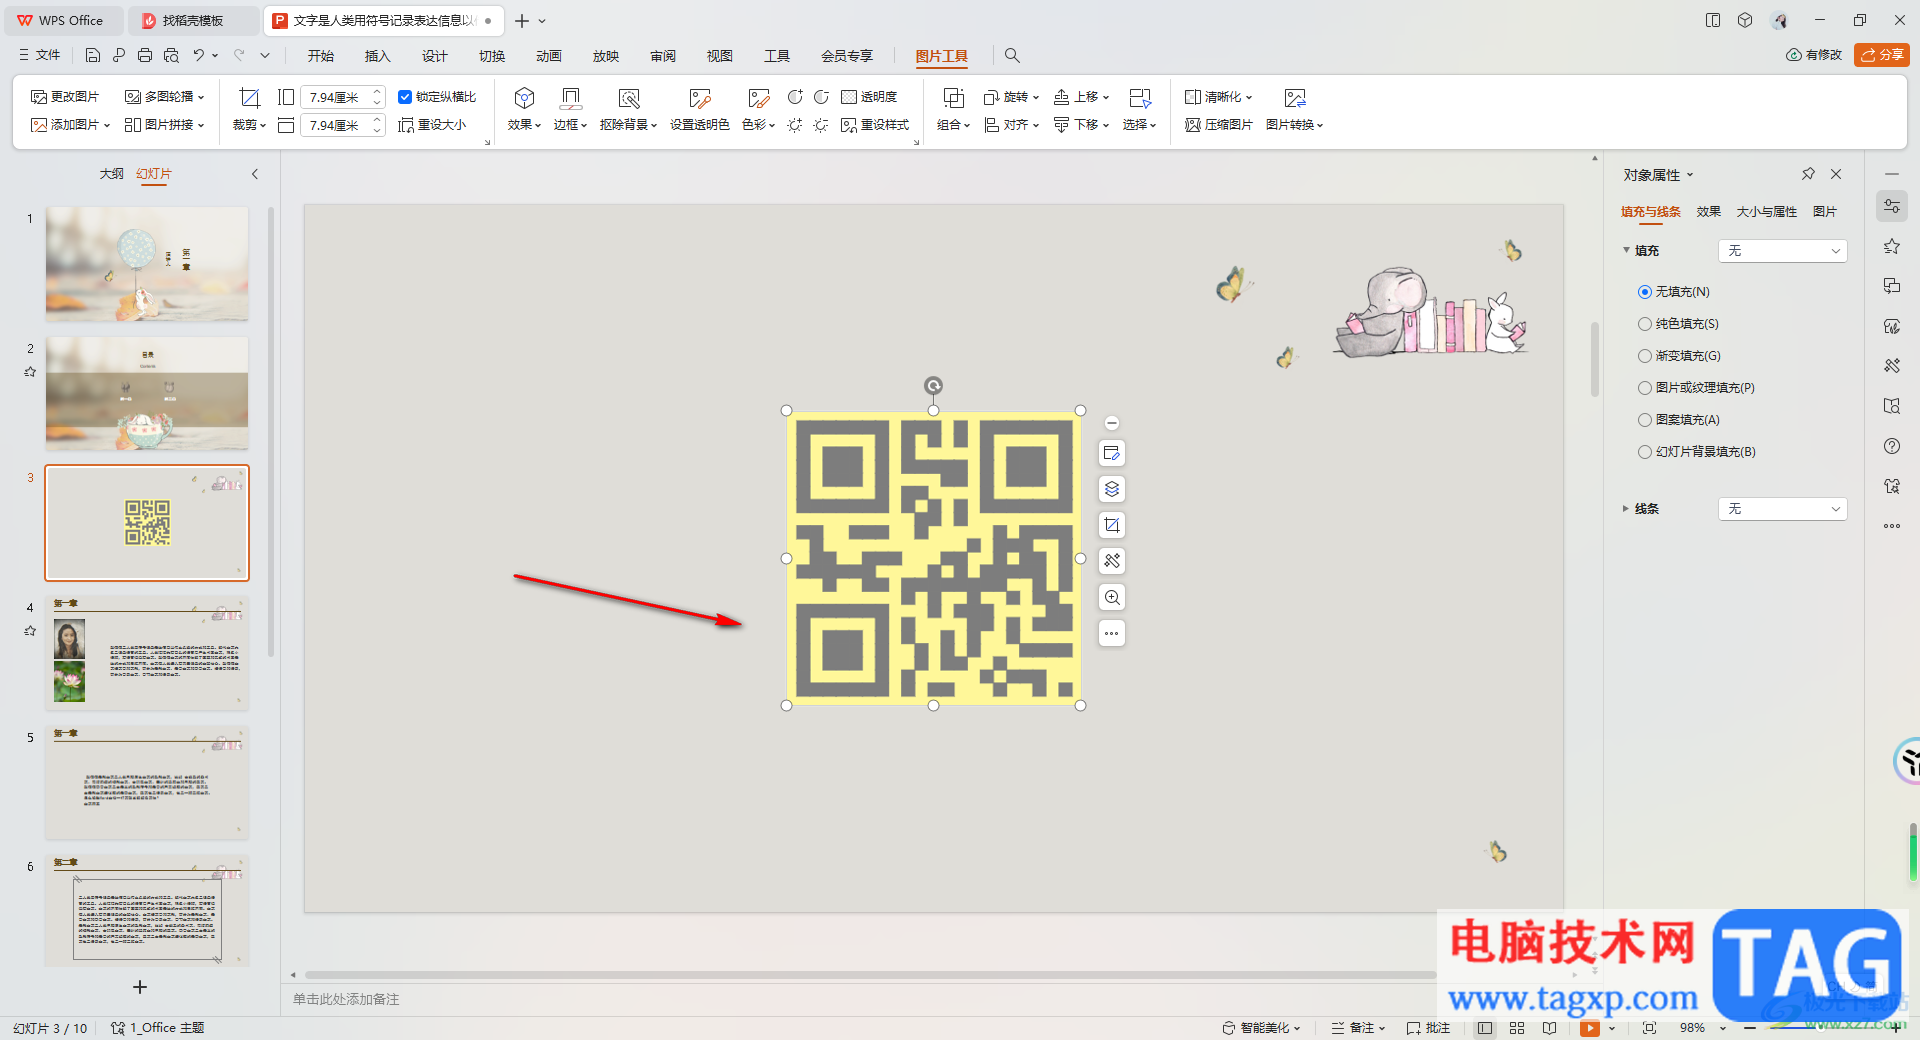Click the rotation handle above QR image
The image size is (1920, 1040).
tap(933, 385)
